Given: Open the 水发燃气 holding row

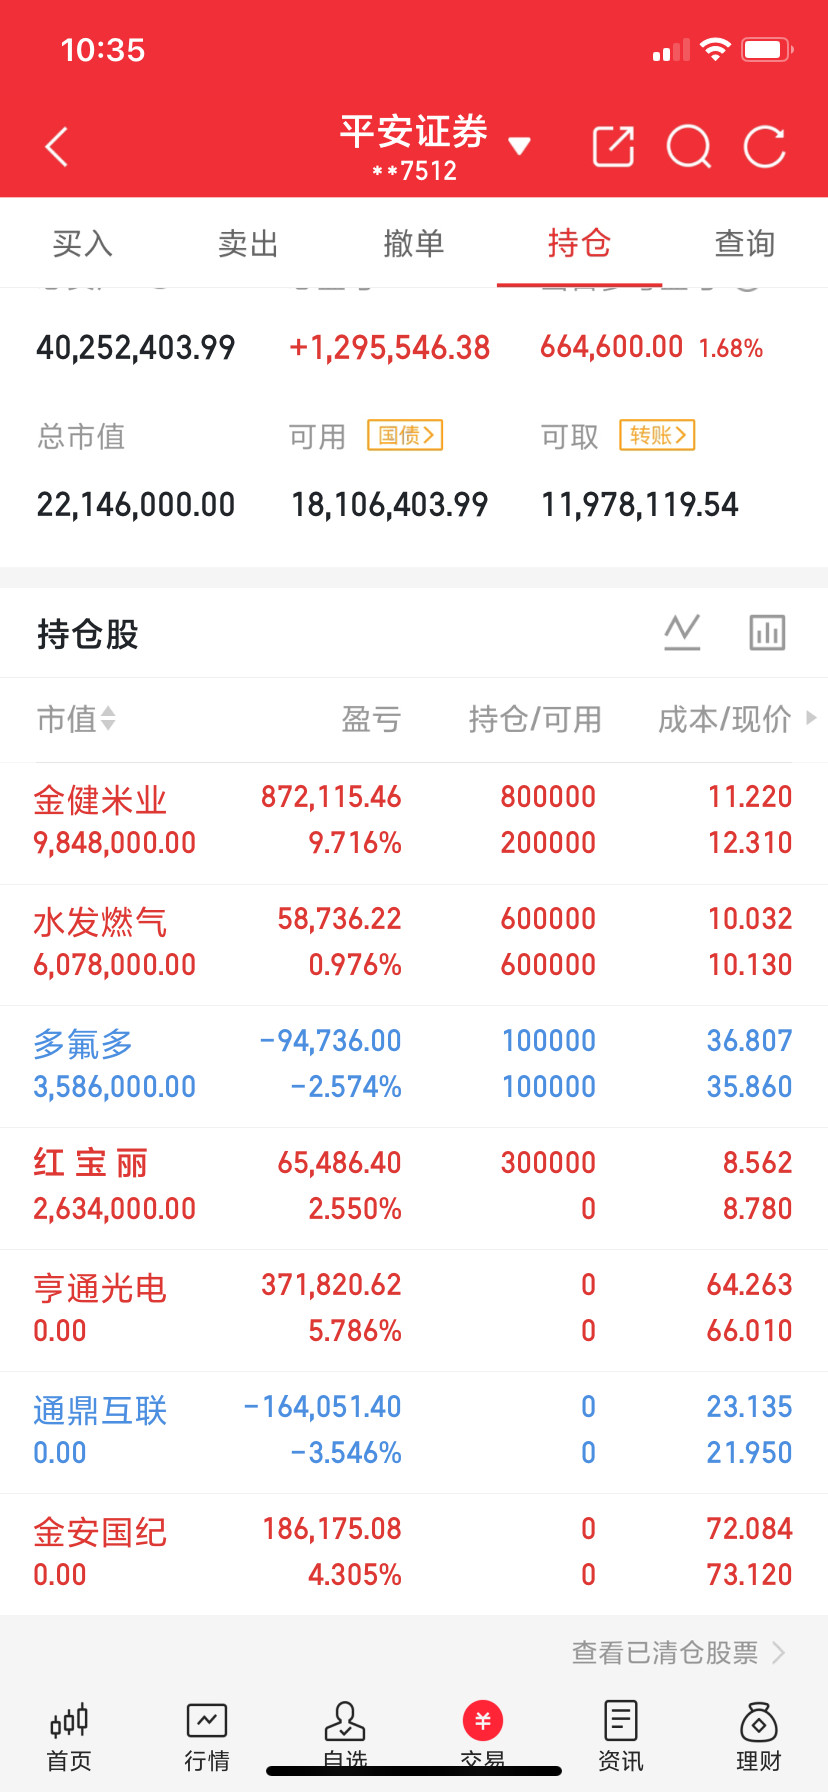Looking at the screenshot, I should (414, 944).
